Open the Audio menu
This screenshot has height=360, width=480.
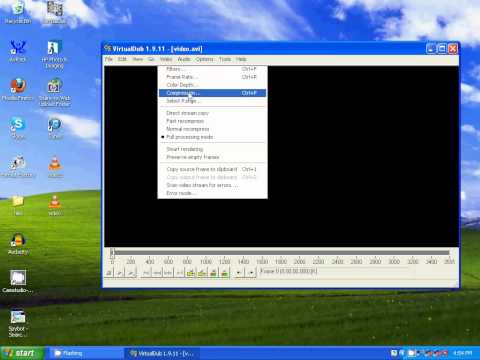pos(184,59)
